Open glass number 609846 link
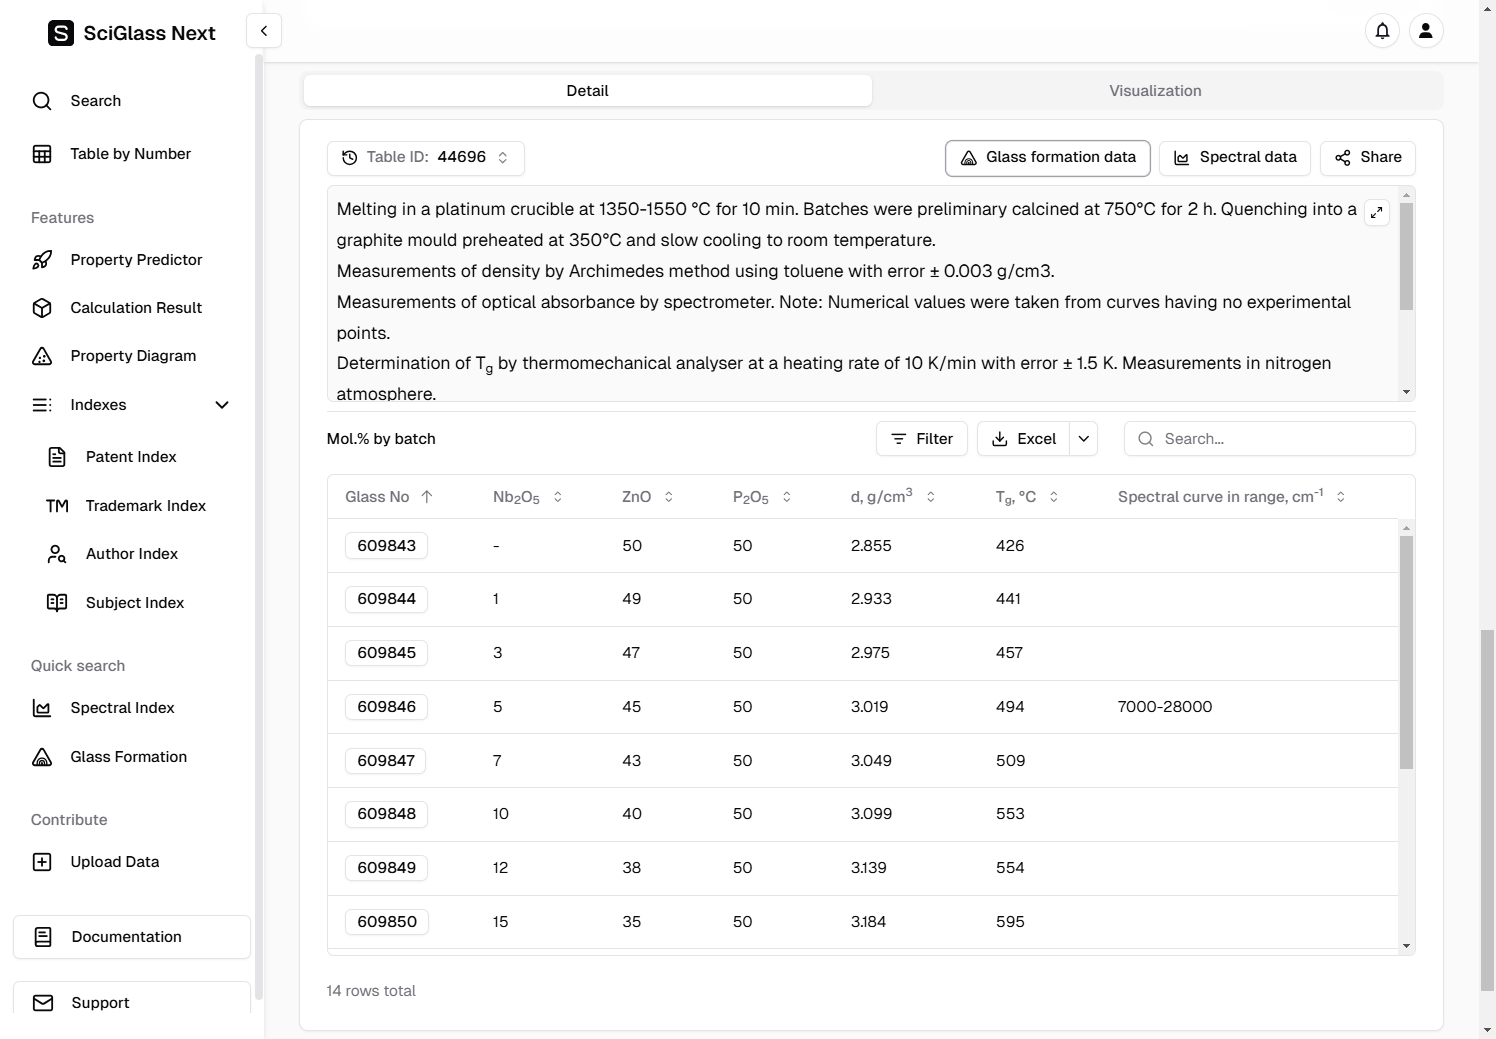Viewport: 1496px width, 1039px height. click(387, 707)
